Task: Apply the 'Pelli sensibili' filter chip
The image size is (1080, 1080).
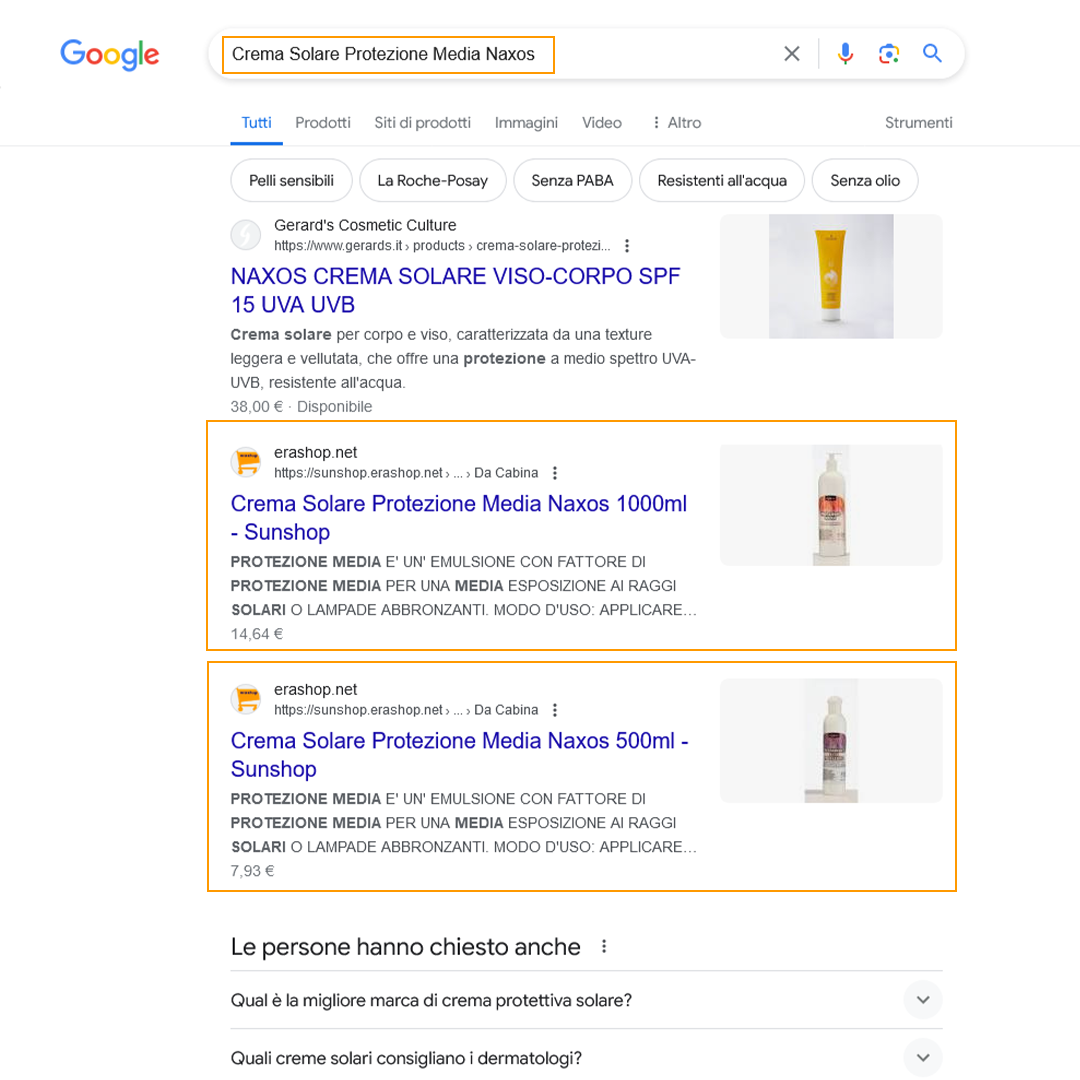Action: click(x=291, y=181)
